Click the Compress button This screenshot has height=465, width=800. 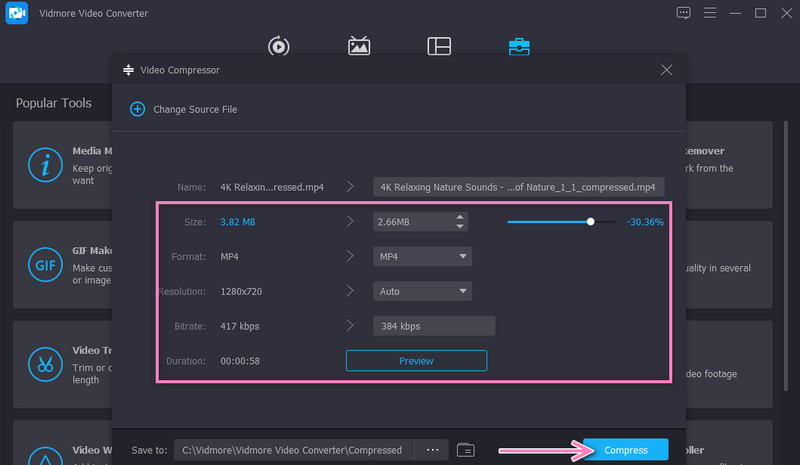(x=625, y=450)
